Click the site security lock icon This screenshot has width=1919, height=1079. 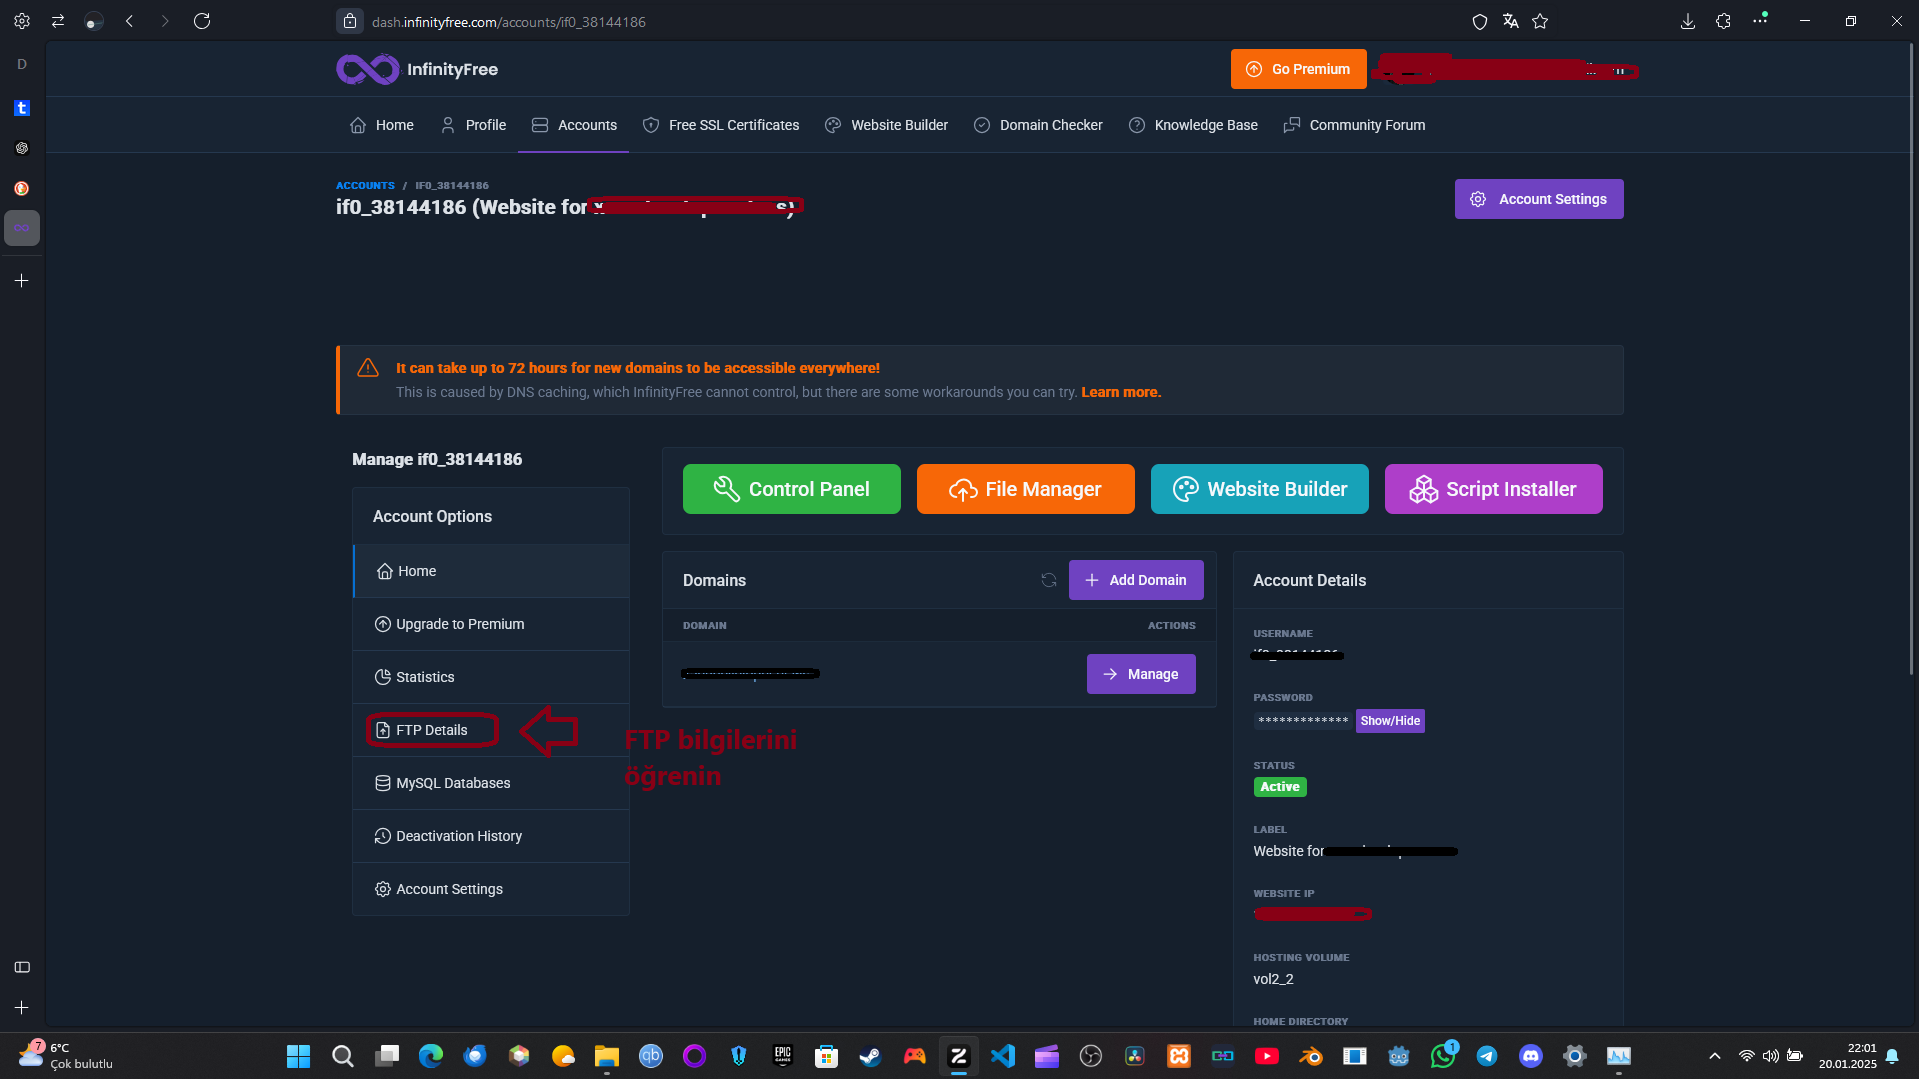click(349, 21)
